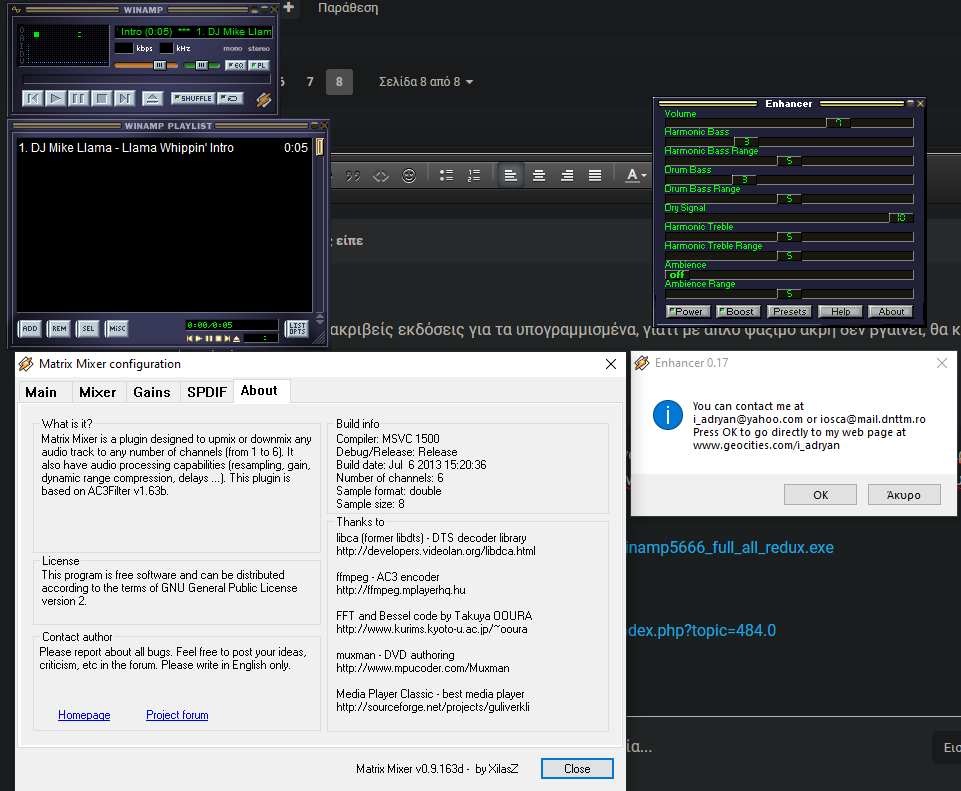Click the Winamp volume slider handle
The height and width of the screenshot is (791, 961).
click(x=159, y=65)
